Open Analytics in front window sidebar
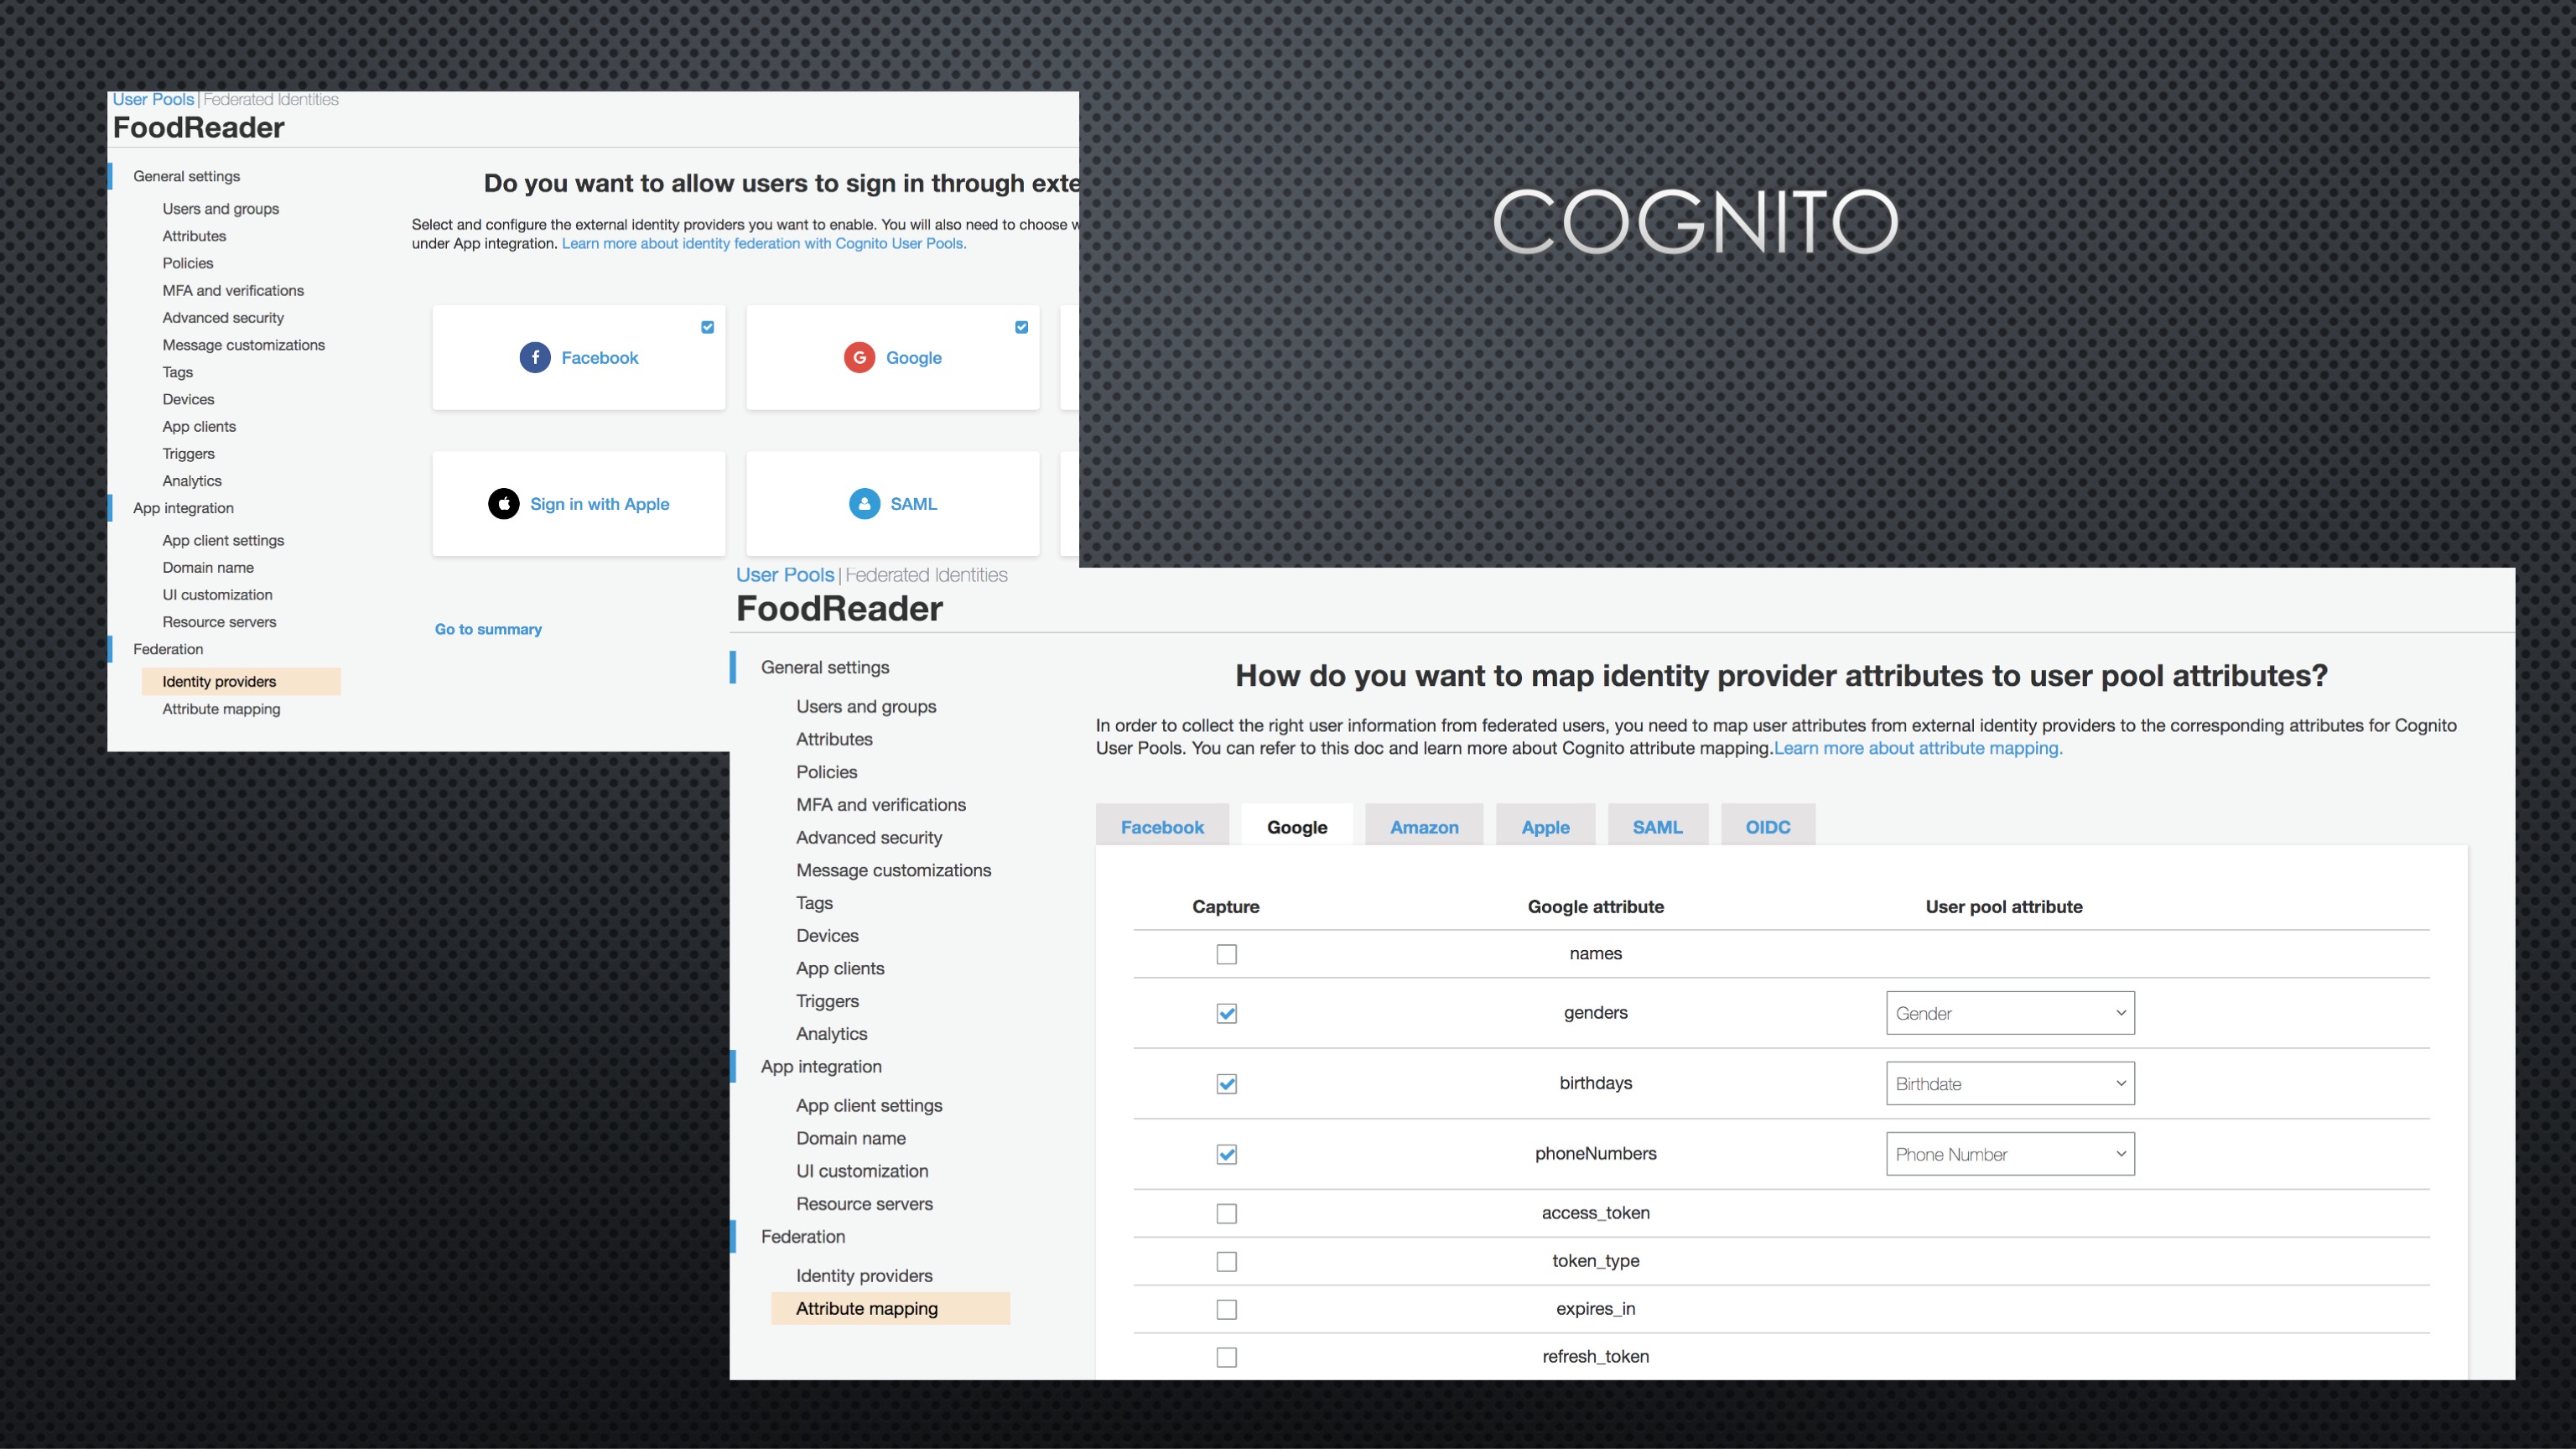 [831, 1034]
